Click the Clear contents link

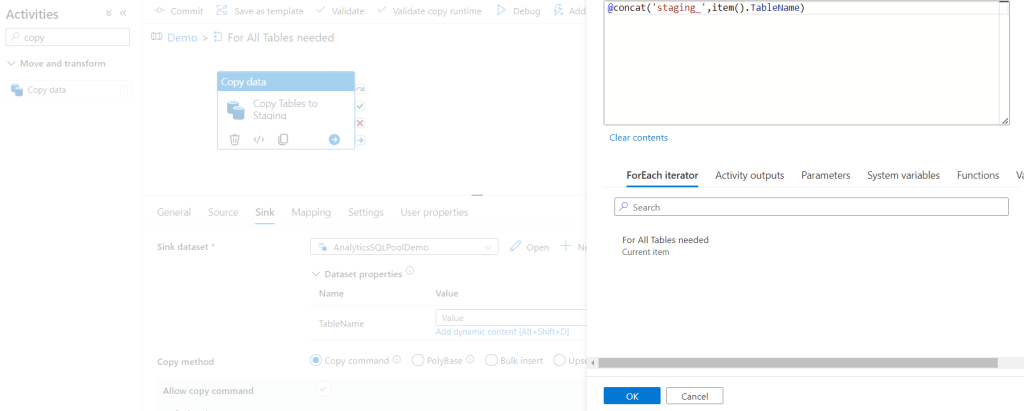click(x=638, y=137)
